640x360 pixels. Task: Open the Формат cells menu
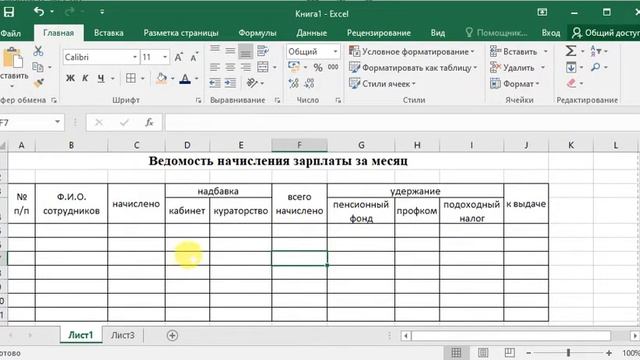tap(515, 84)
